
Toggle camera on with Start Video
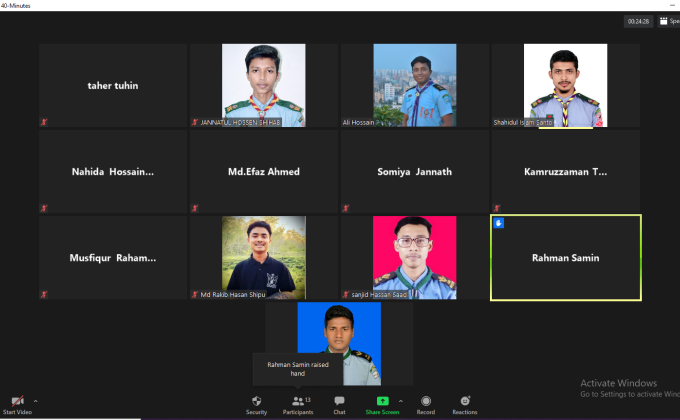(17, 404)
